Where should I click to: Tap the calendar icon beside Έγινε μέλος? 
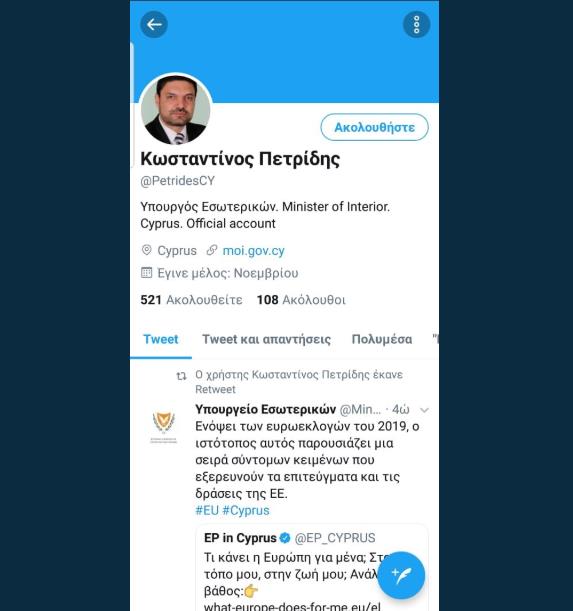pyautogui.click(x=147, y=272)
